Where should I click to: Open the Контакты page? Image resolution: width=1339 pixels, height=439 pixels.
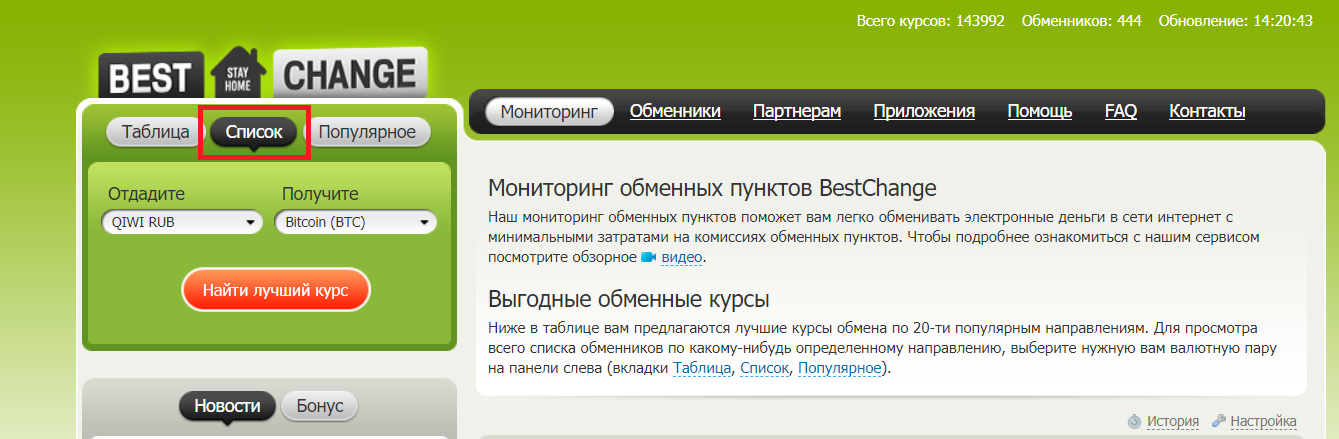1207,111
